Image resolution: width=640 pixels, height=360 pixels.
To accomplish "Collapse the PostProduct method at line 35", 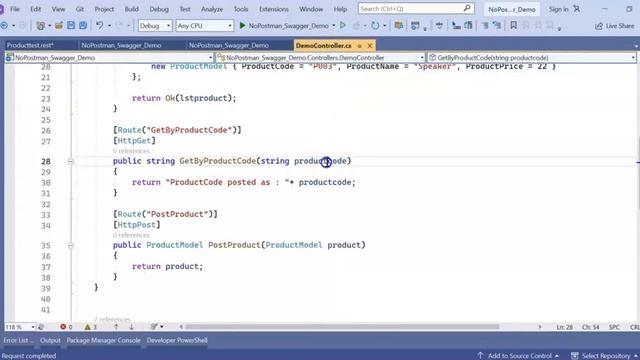I will click(x=71, y=245).
